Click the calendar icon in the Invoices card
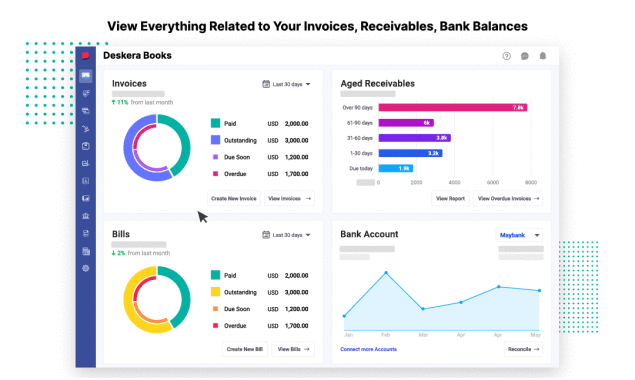The width and height of the screenshot is (635, 380). [x=266, y=84]
